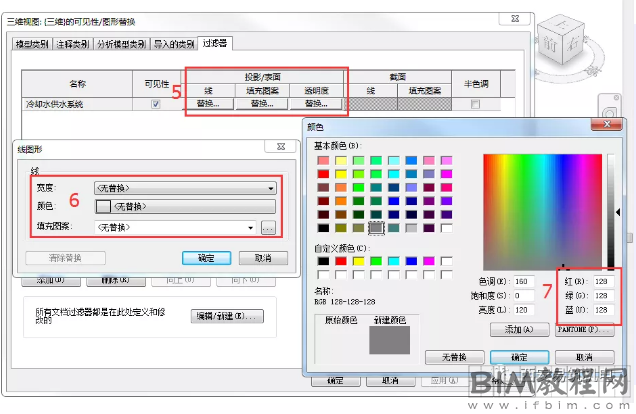Click the 新建颜色 preview swatch
Viewport: 636px width, 414px height.
coord(389,340)
